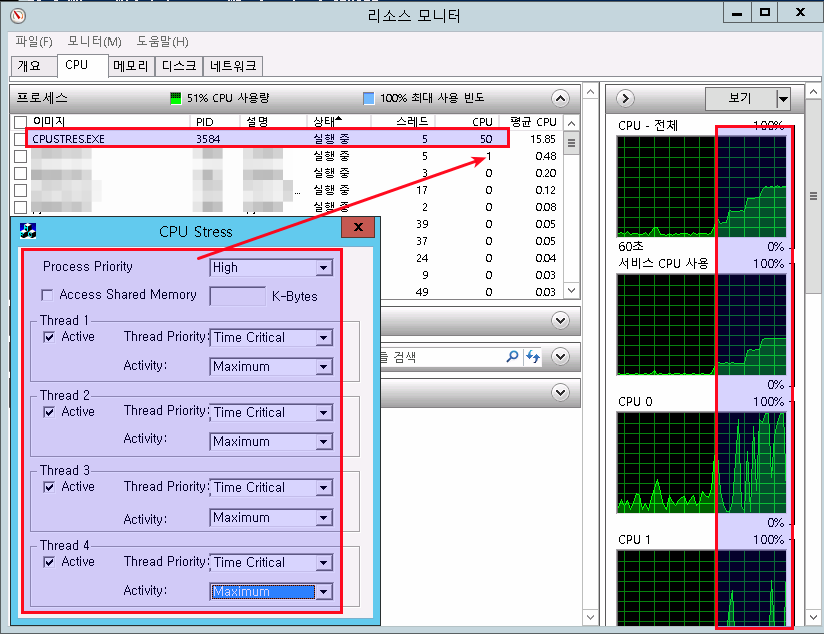Click the CPU Stress window app icon
The image size is (824, 634).
pyautogui.click(x=27, y=231)
